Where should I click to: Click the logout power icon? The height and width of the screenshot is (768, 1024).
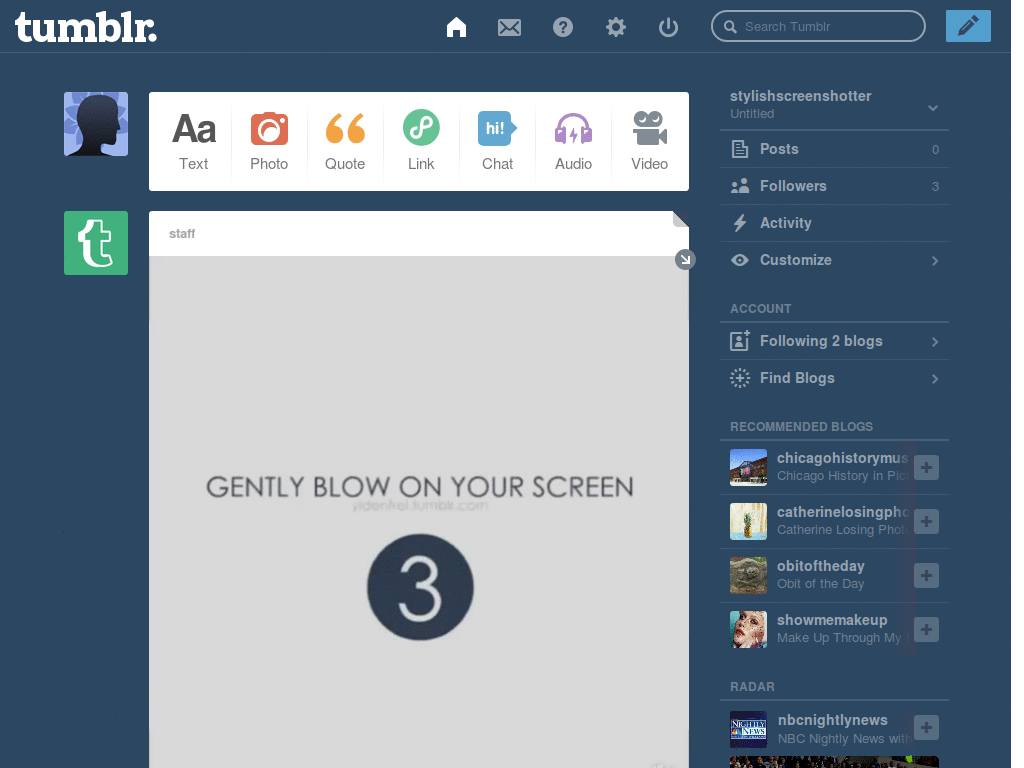[667, 27]
